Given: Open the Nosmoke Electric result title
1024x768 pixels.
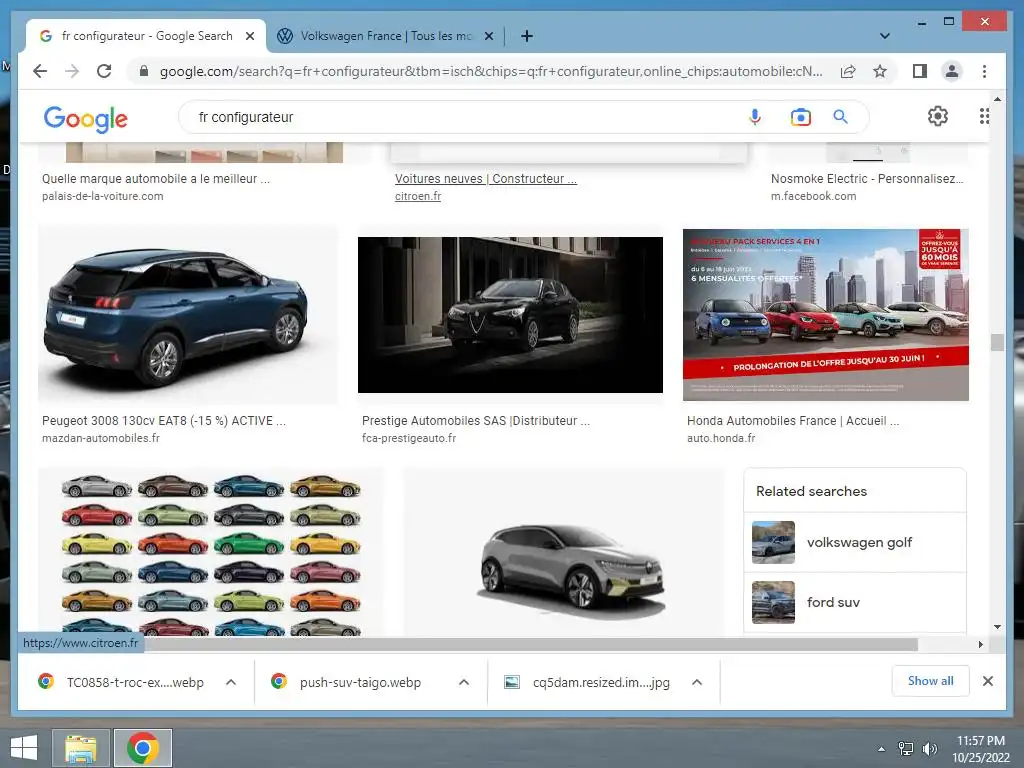Looking at the screenshot, I should pyautogui.click(x=867, y=178).
